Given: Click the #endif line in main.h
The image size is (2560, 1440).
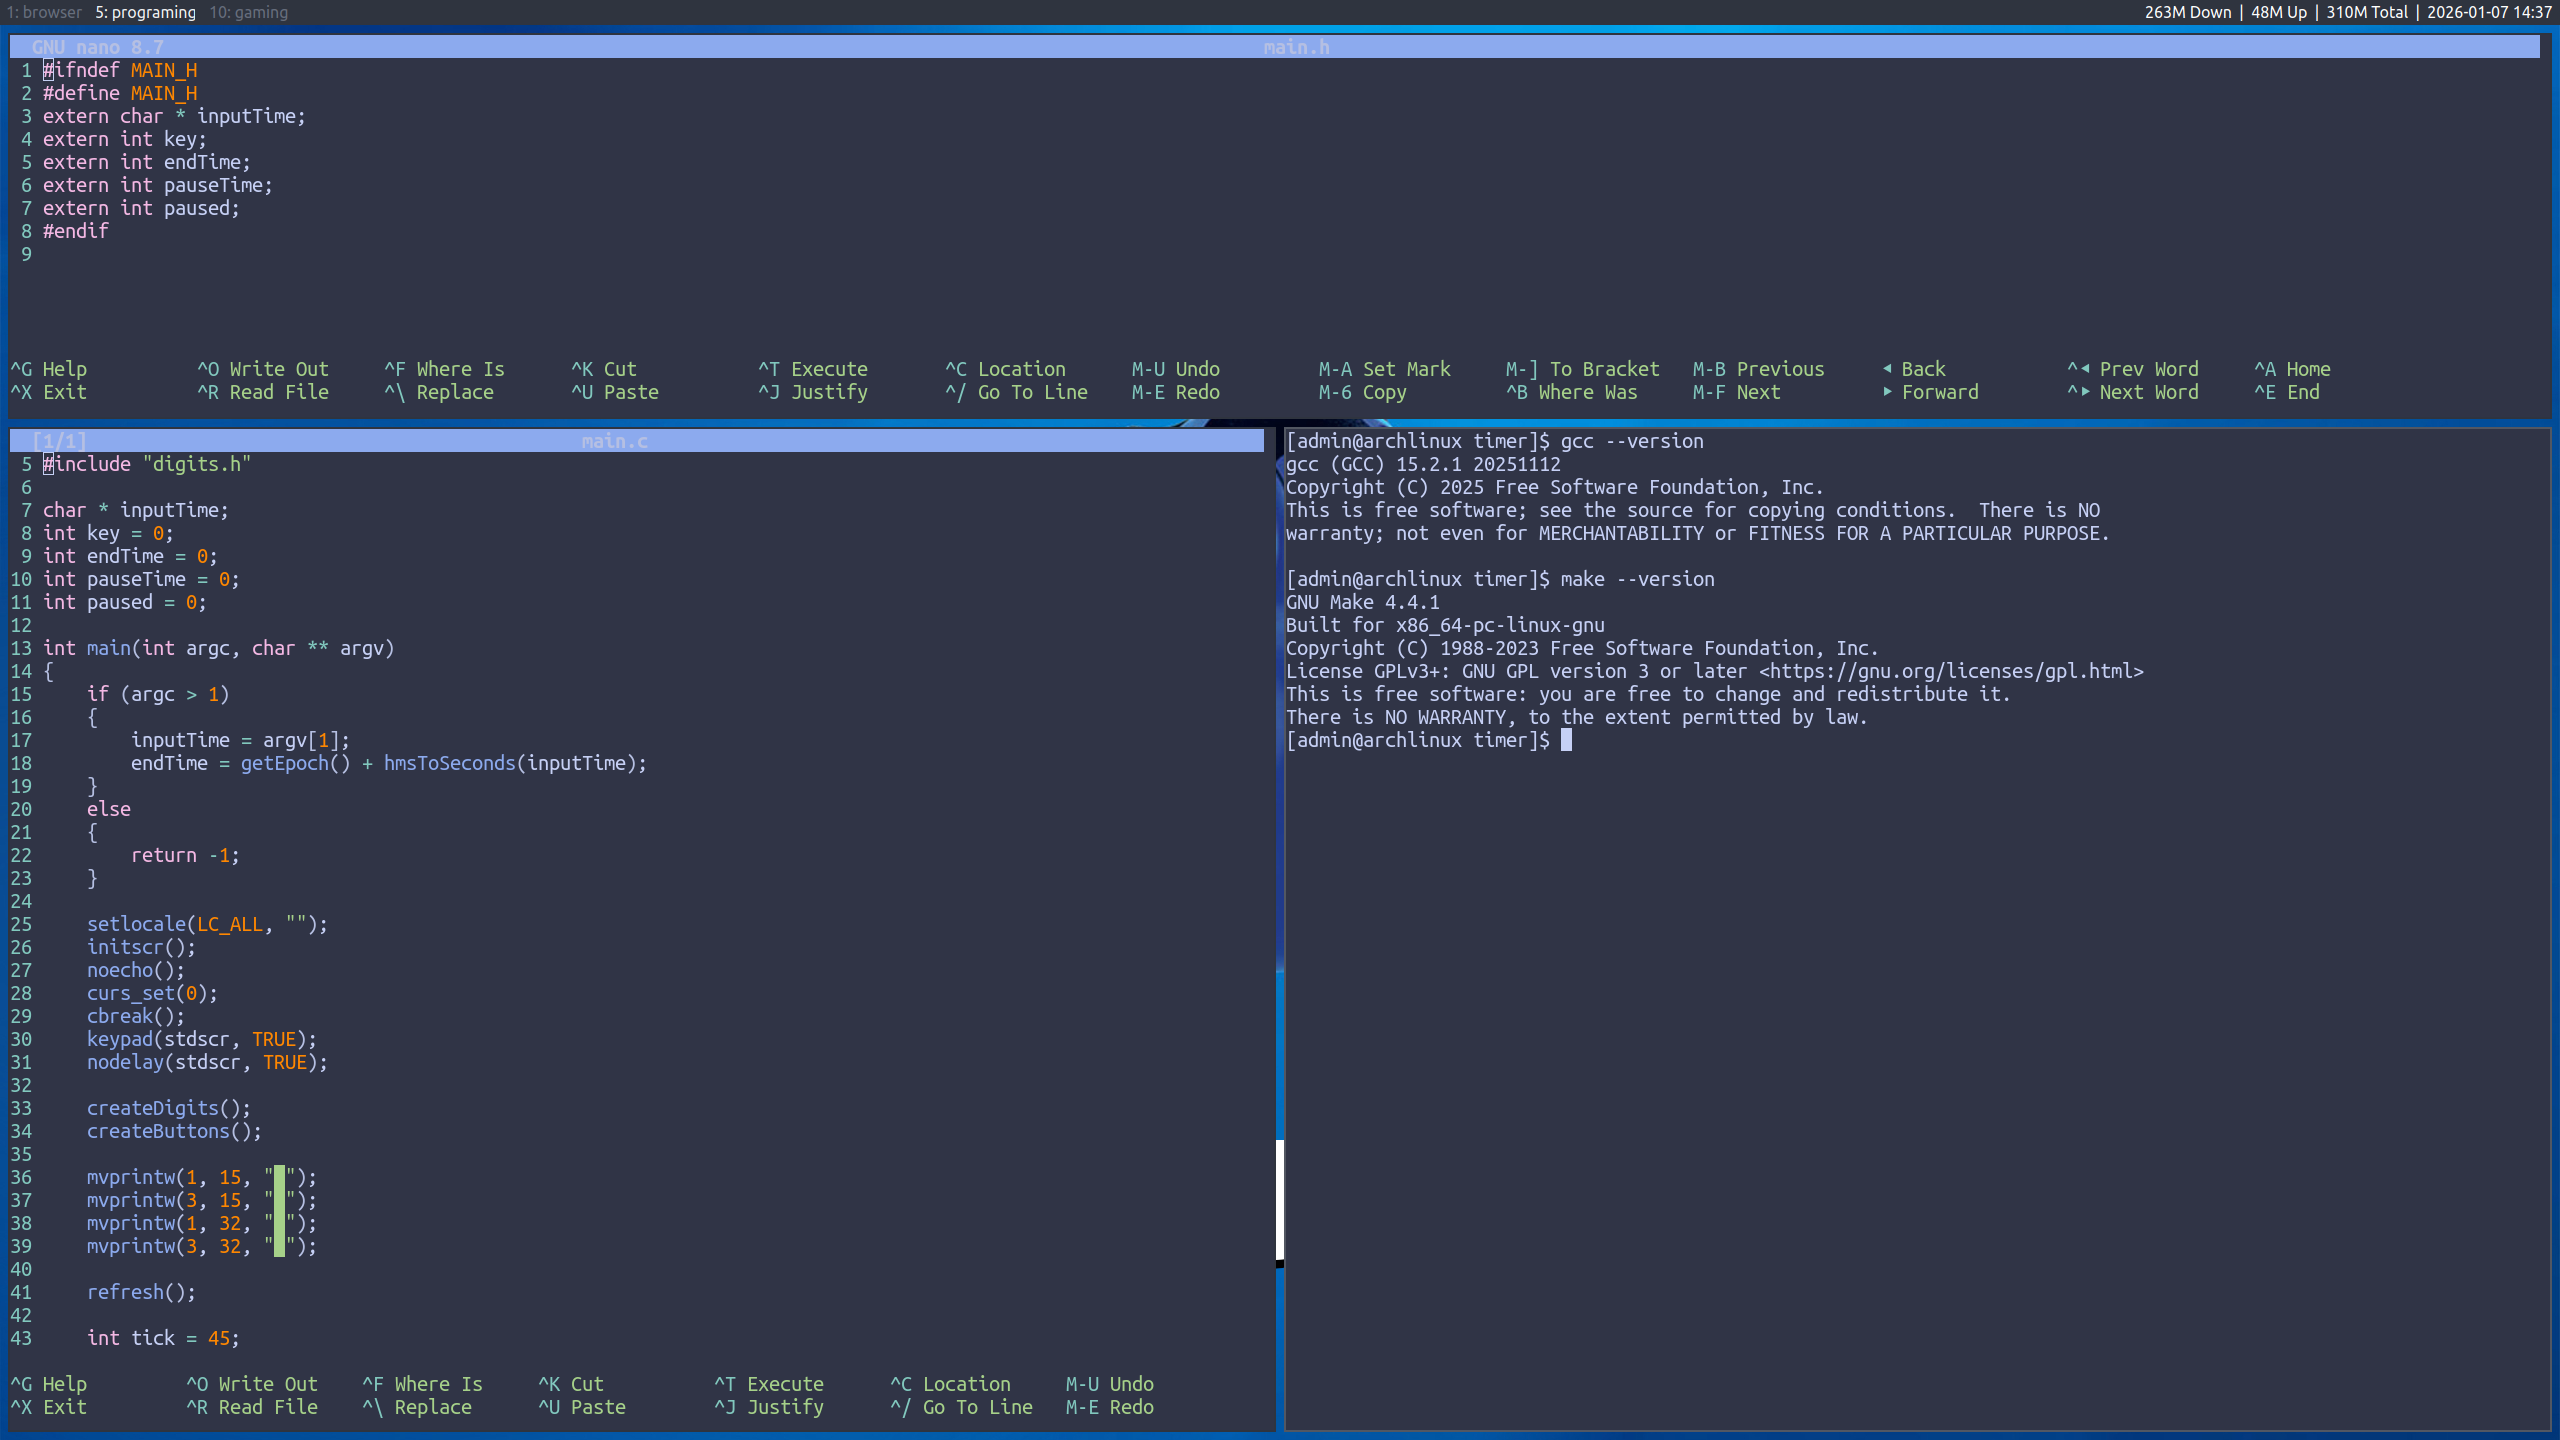Looking at the screenshot, I should (x=76, y=231).
